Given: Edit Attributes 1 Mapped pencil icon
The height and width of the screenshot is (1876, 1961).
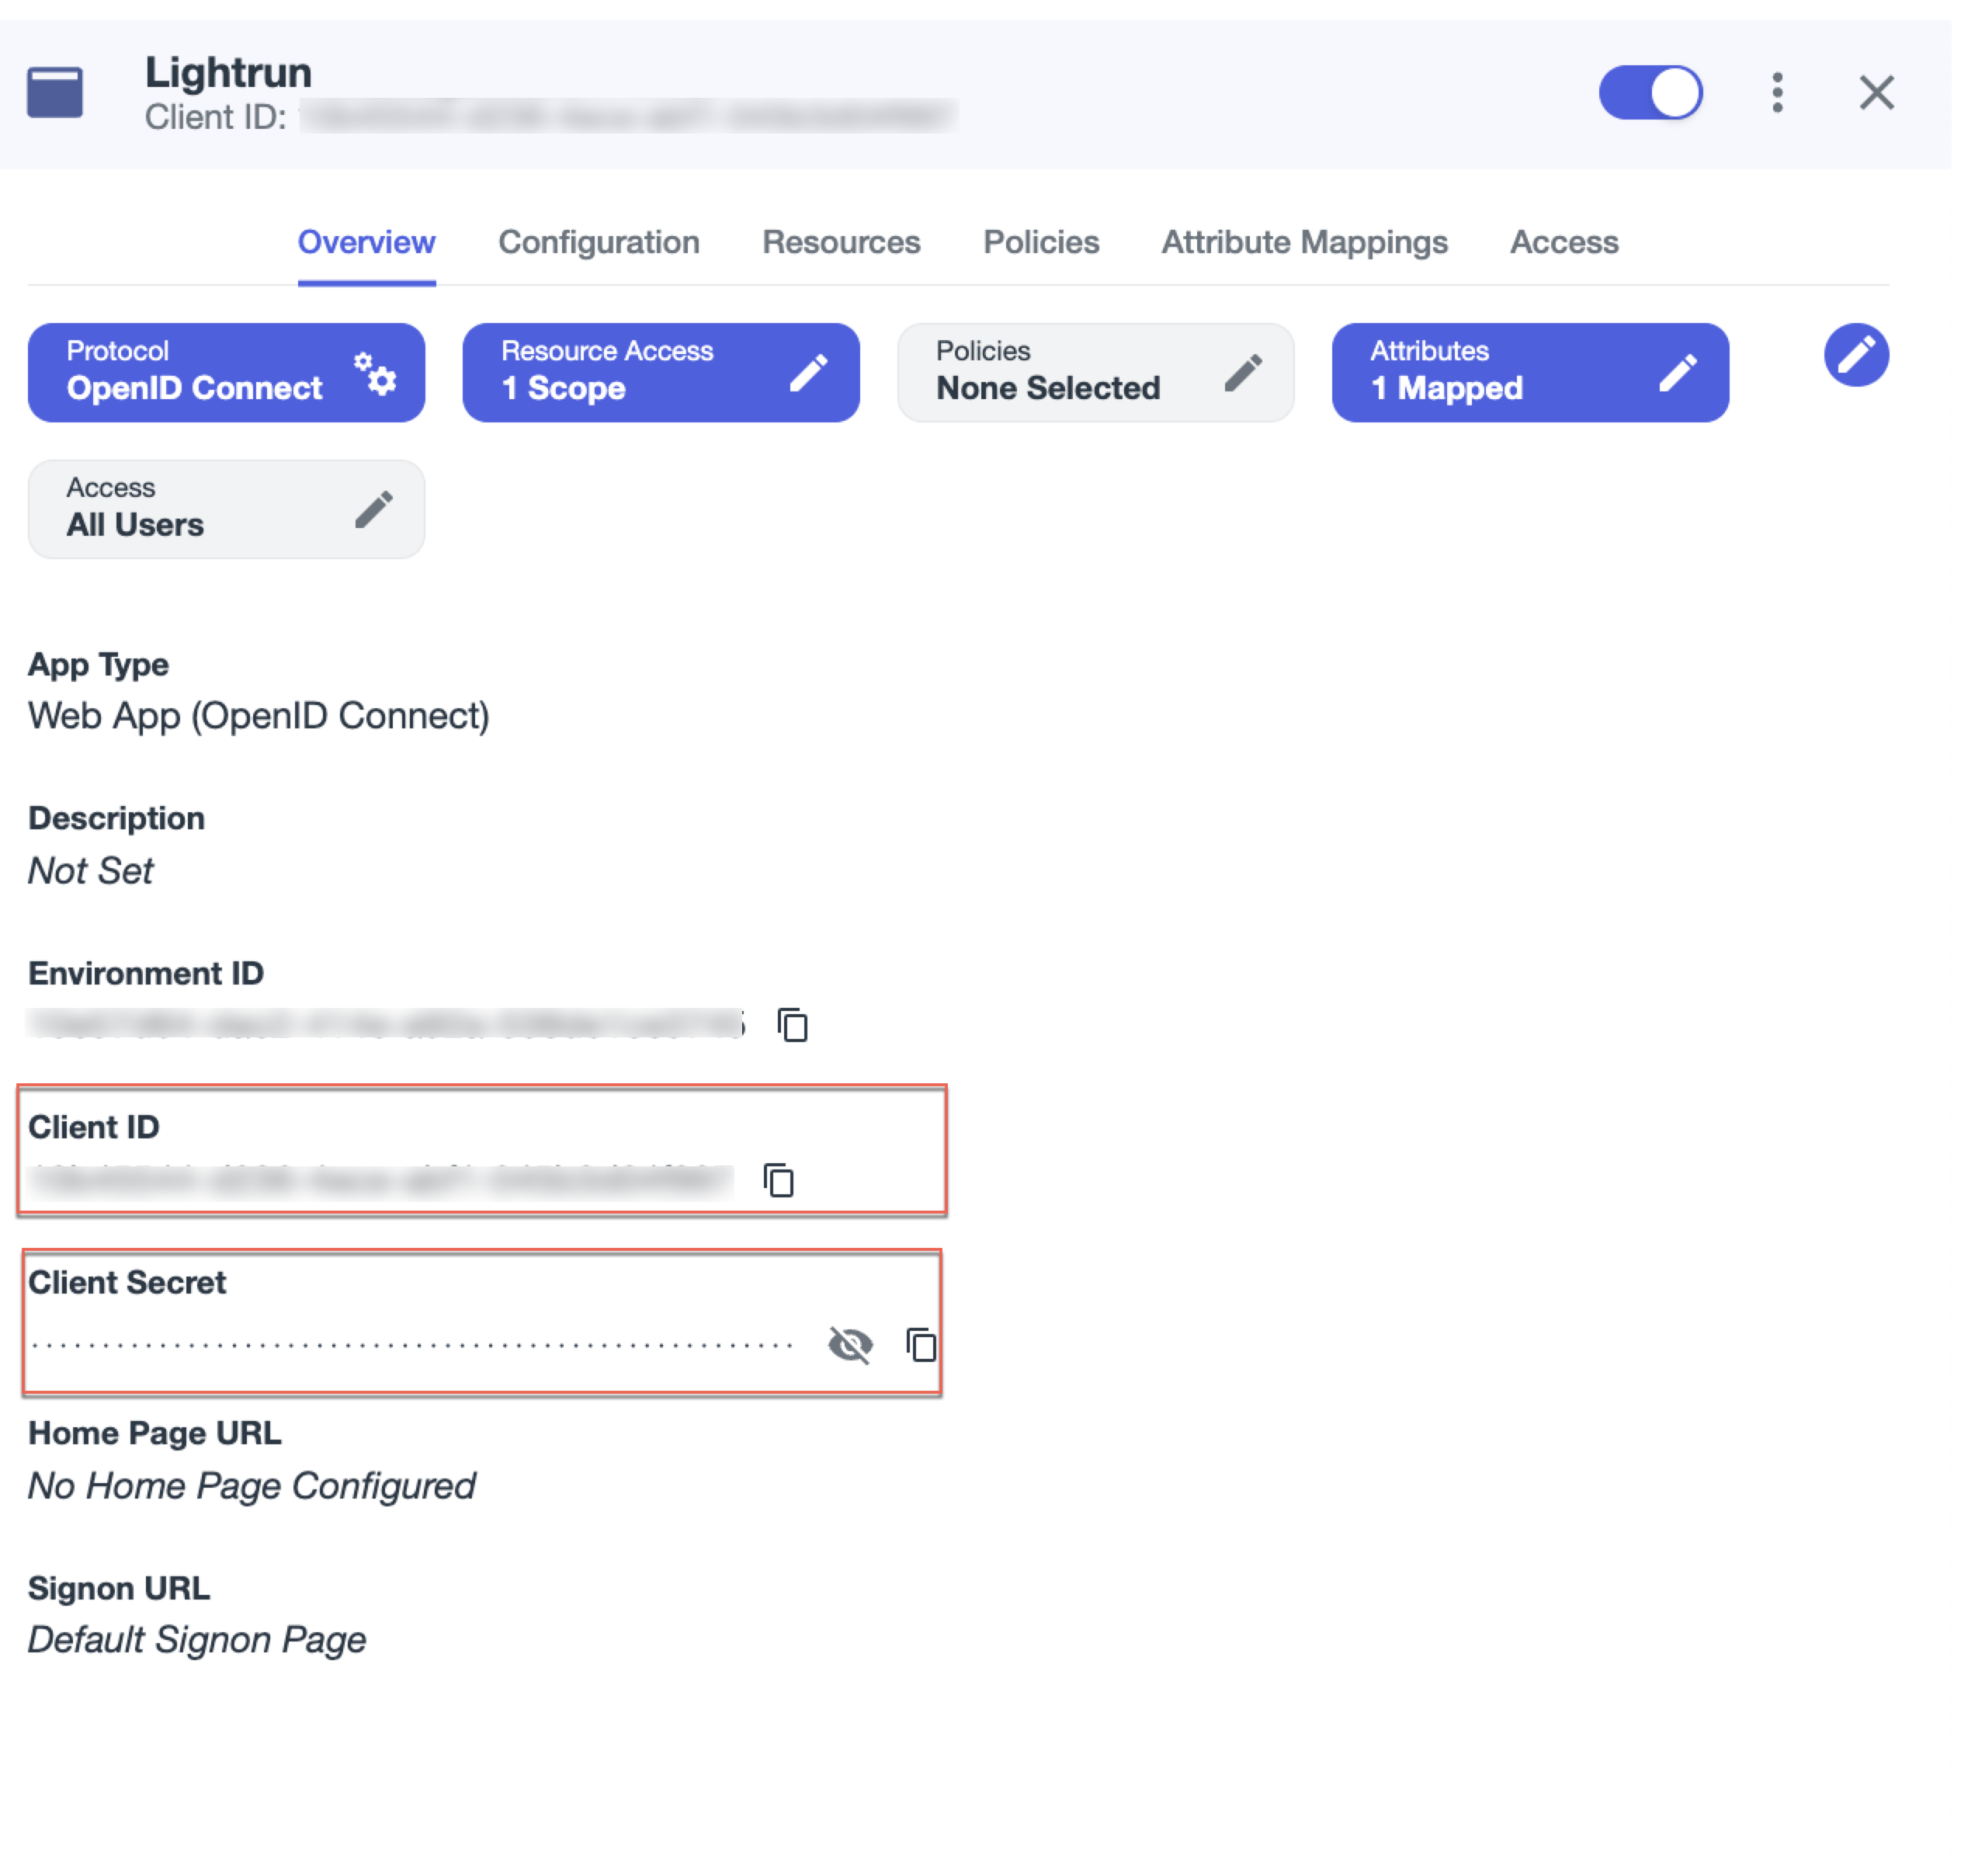Looking at the screenshot, I should point(1677,373).
